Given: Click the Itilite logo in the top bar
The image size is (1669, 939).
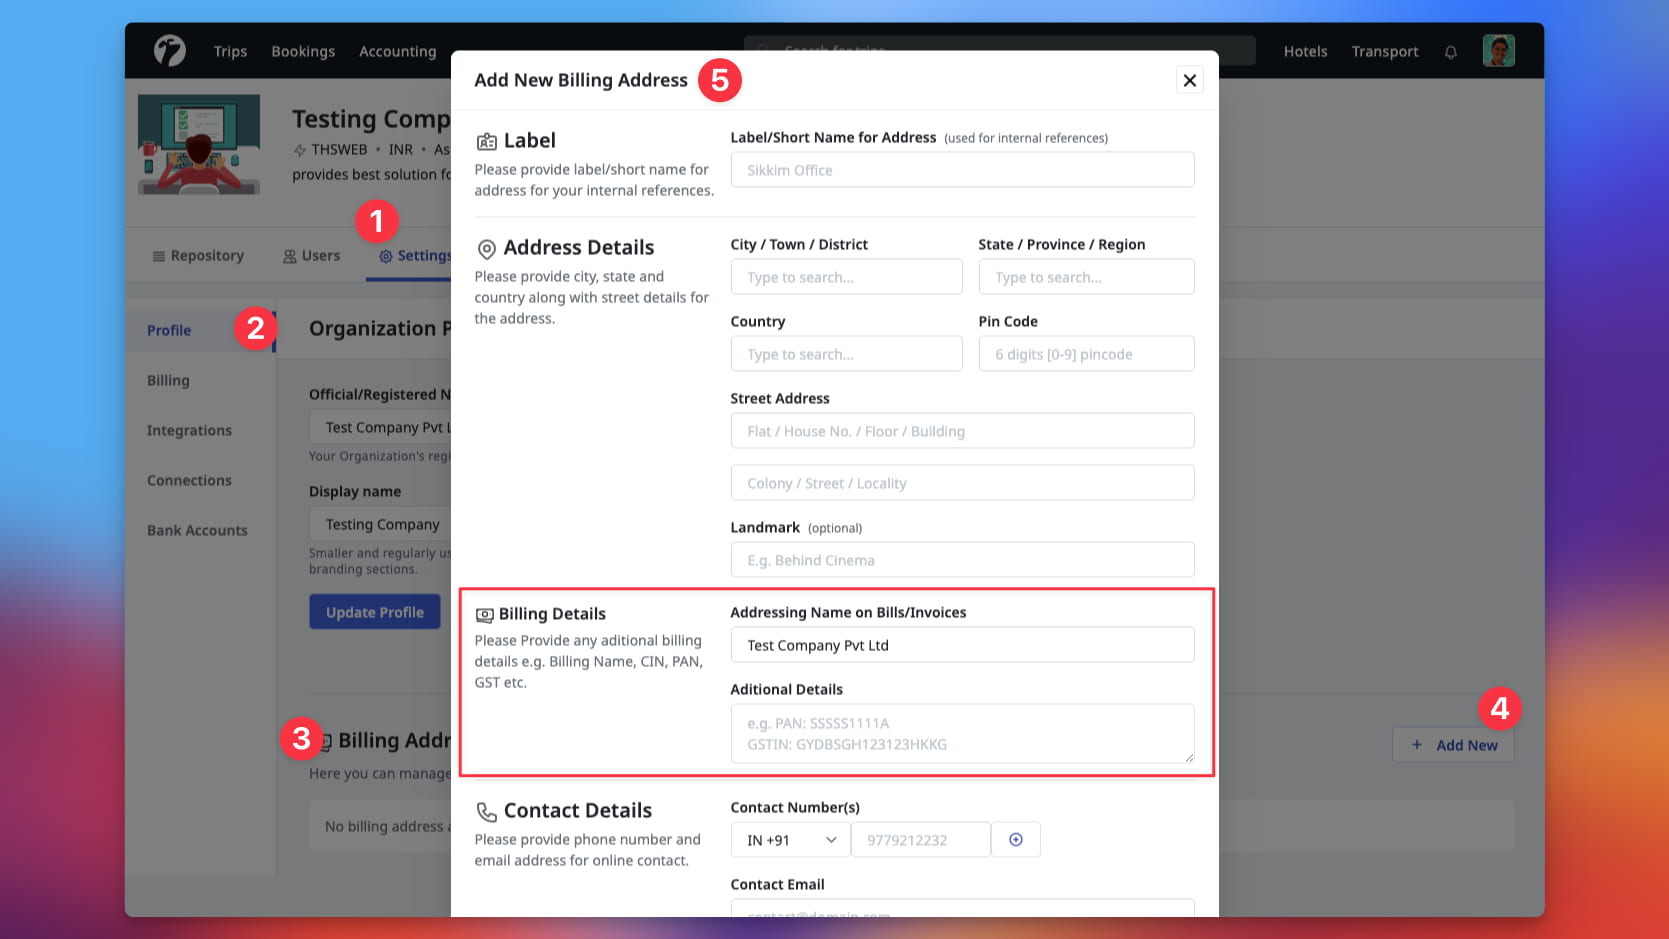Looking at the screenshot, I should click(168, 50).
